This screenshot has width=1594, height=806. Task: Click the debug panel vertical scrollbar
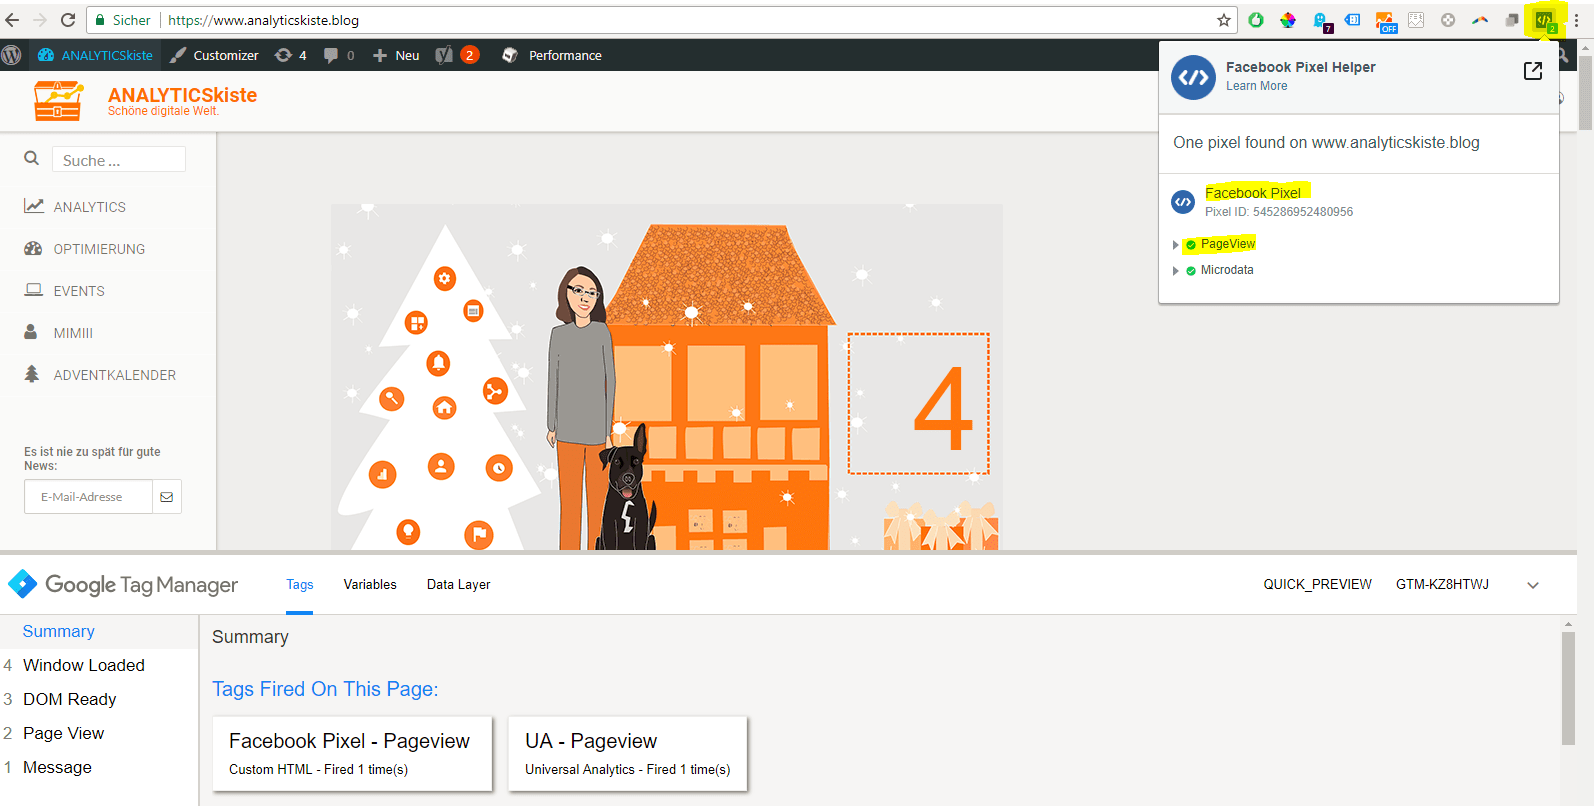(1568, 690)
